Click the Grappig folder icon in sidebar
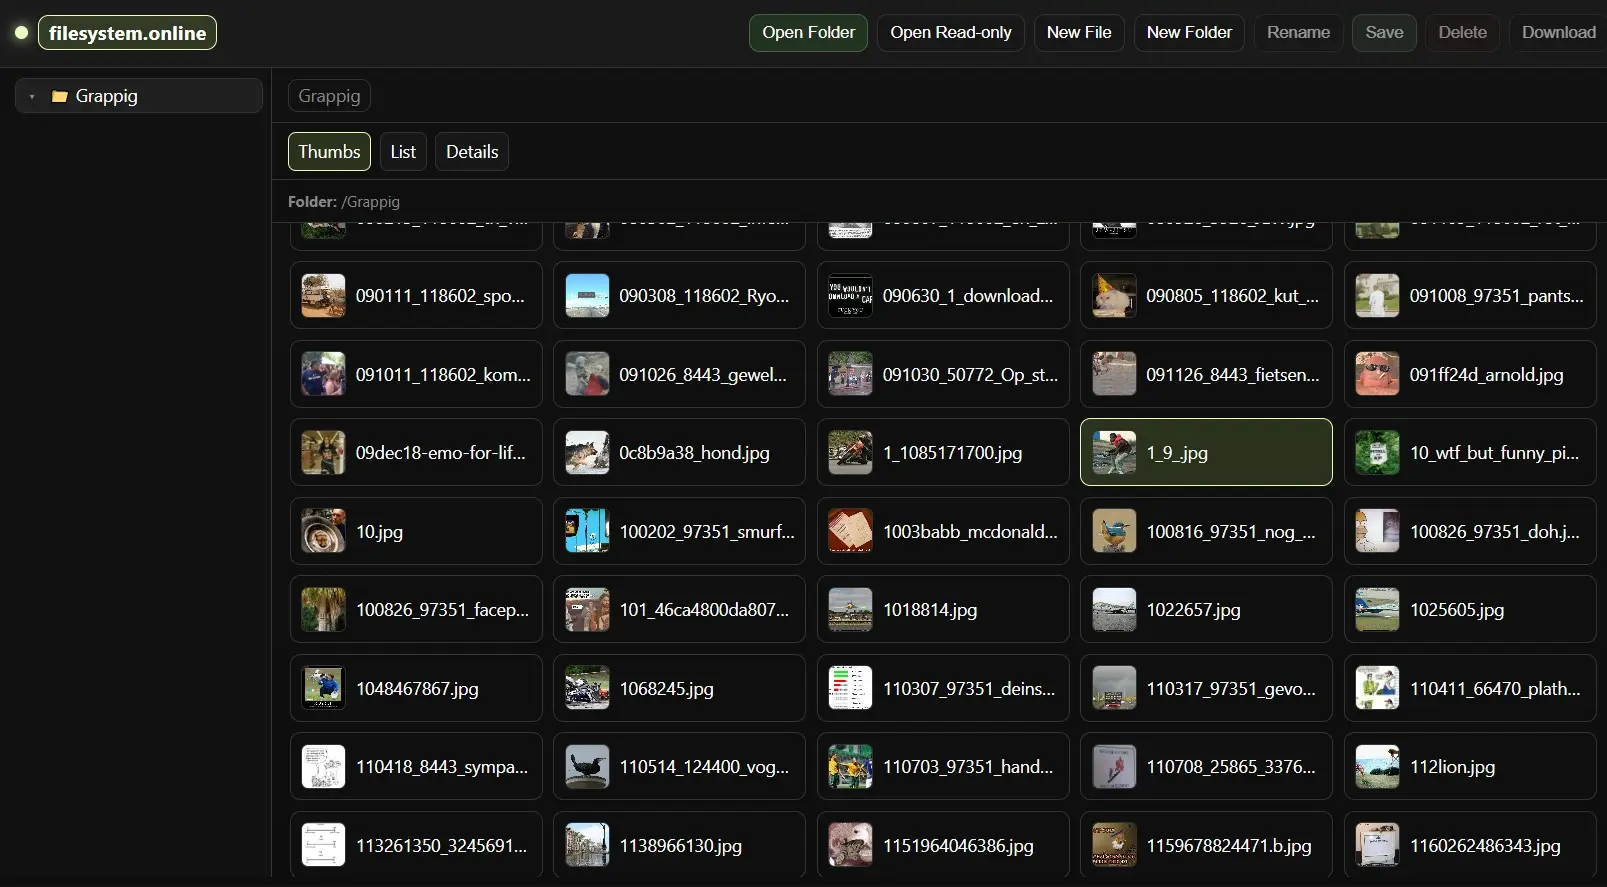Screen dimensions: 1607x887 (x=59, y=97)
